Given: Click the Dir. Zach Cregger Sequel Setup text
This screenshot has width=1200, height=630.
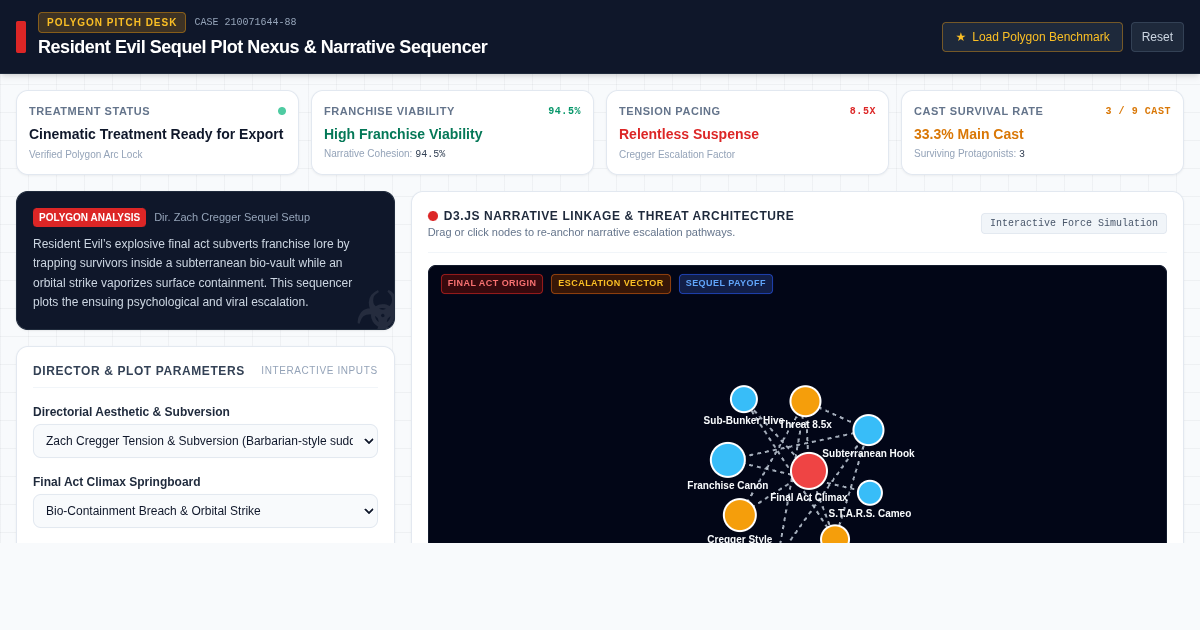Looking at the screenshot, I should [x=232, y=217].
